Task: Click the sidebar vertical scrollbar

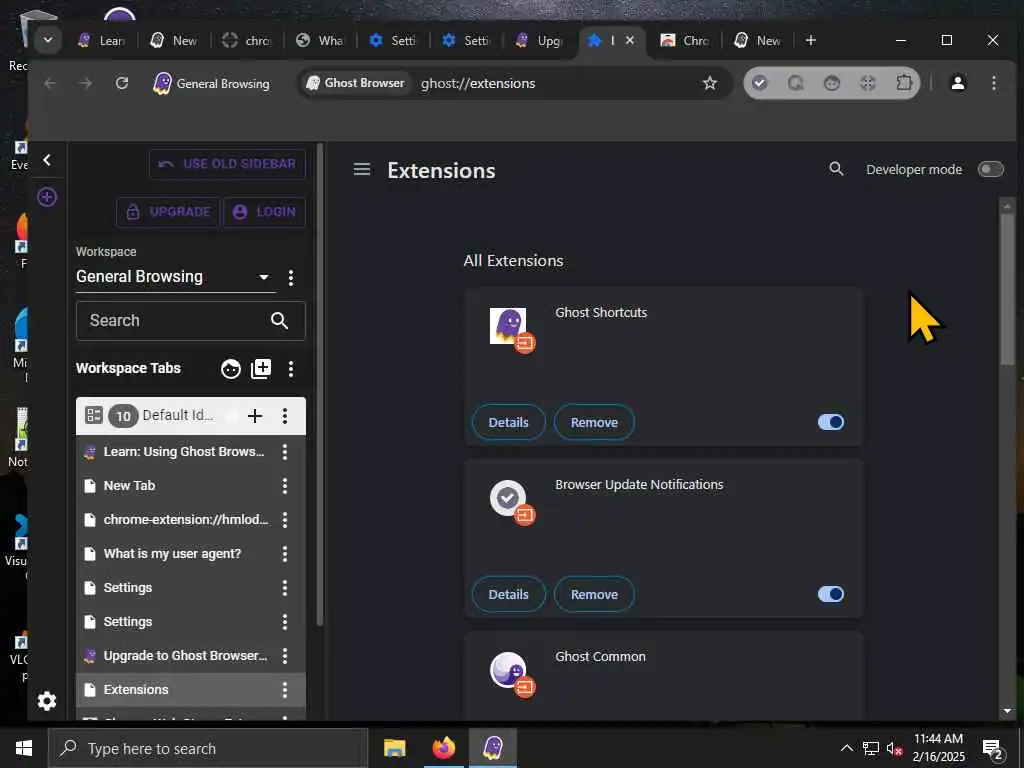Action: tap(319, 385)
